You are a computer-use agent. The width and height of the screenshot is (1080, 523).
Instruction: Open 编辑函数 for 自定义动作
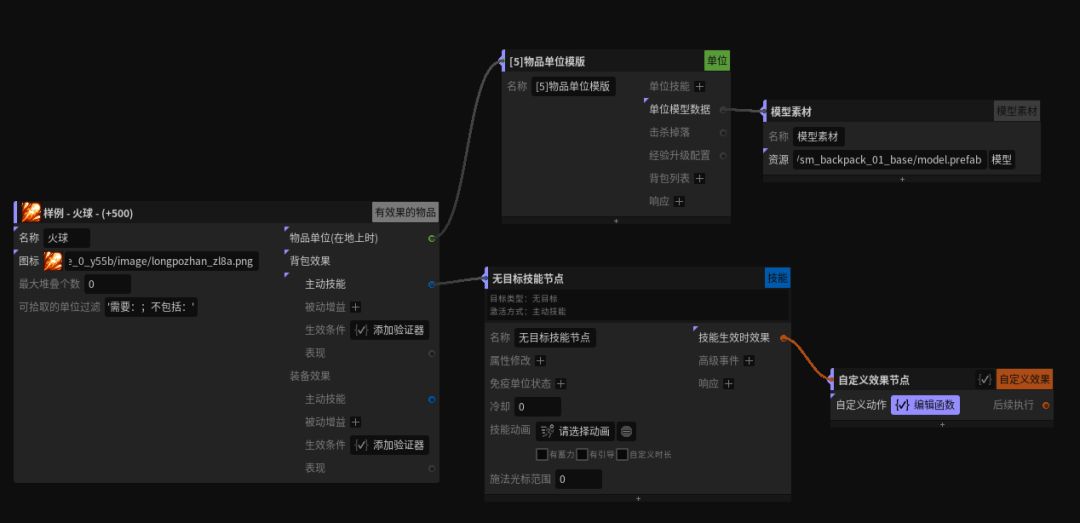[x=925, y=405]
